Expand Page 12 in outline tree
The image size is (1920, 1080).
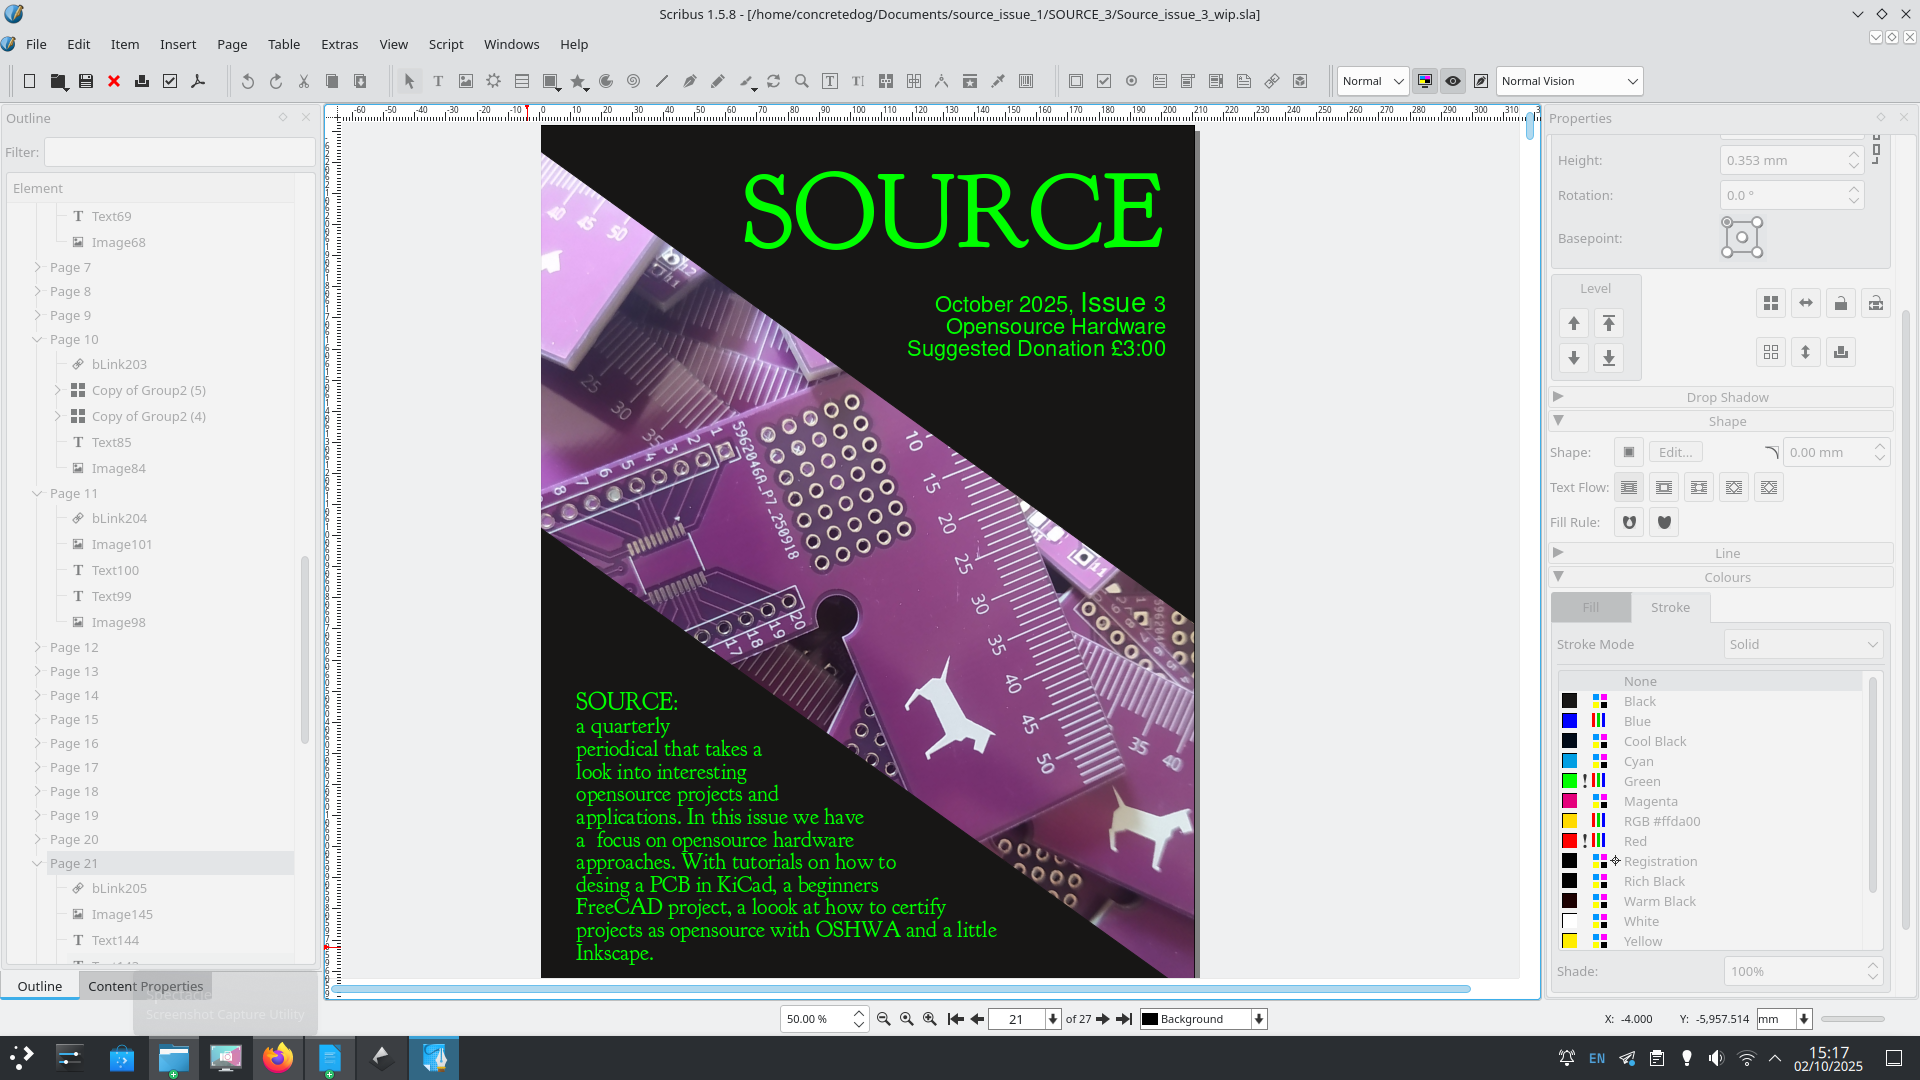coord(38,647)
